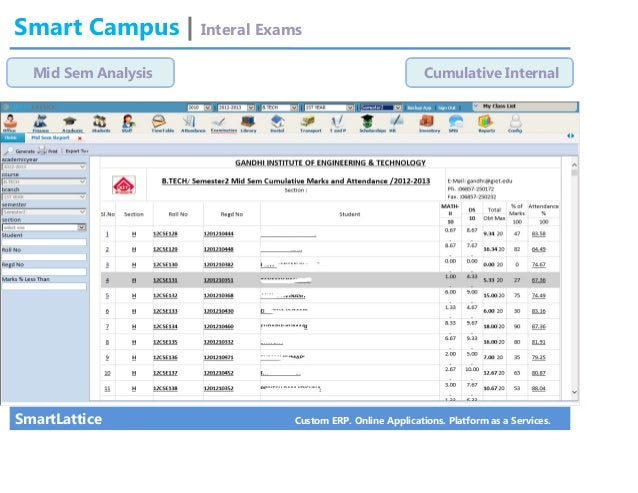Switch to the Home tab
638x493 pixels.
point(11,138)
